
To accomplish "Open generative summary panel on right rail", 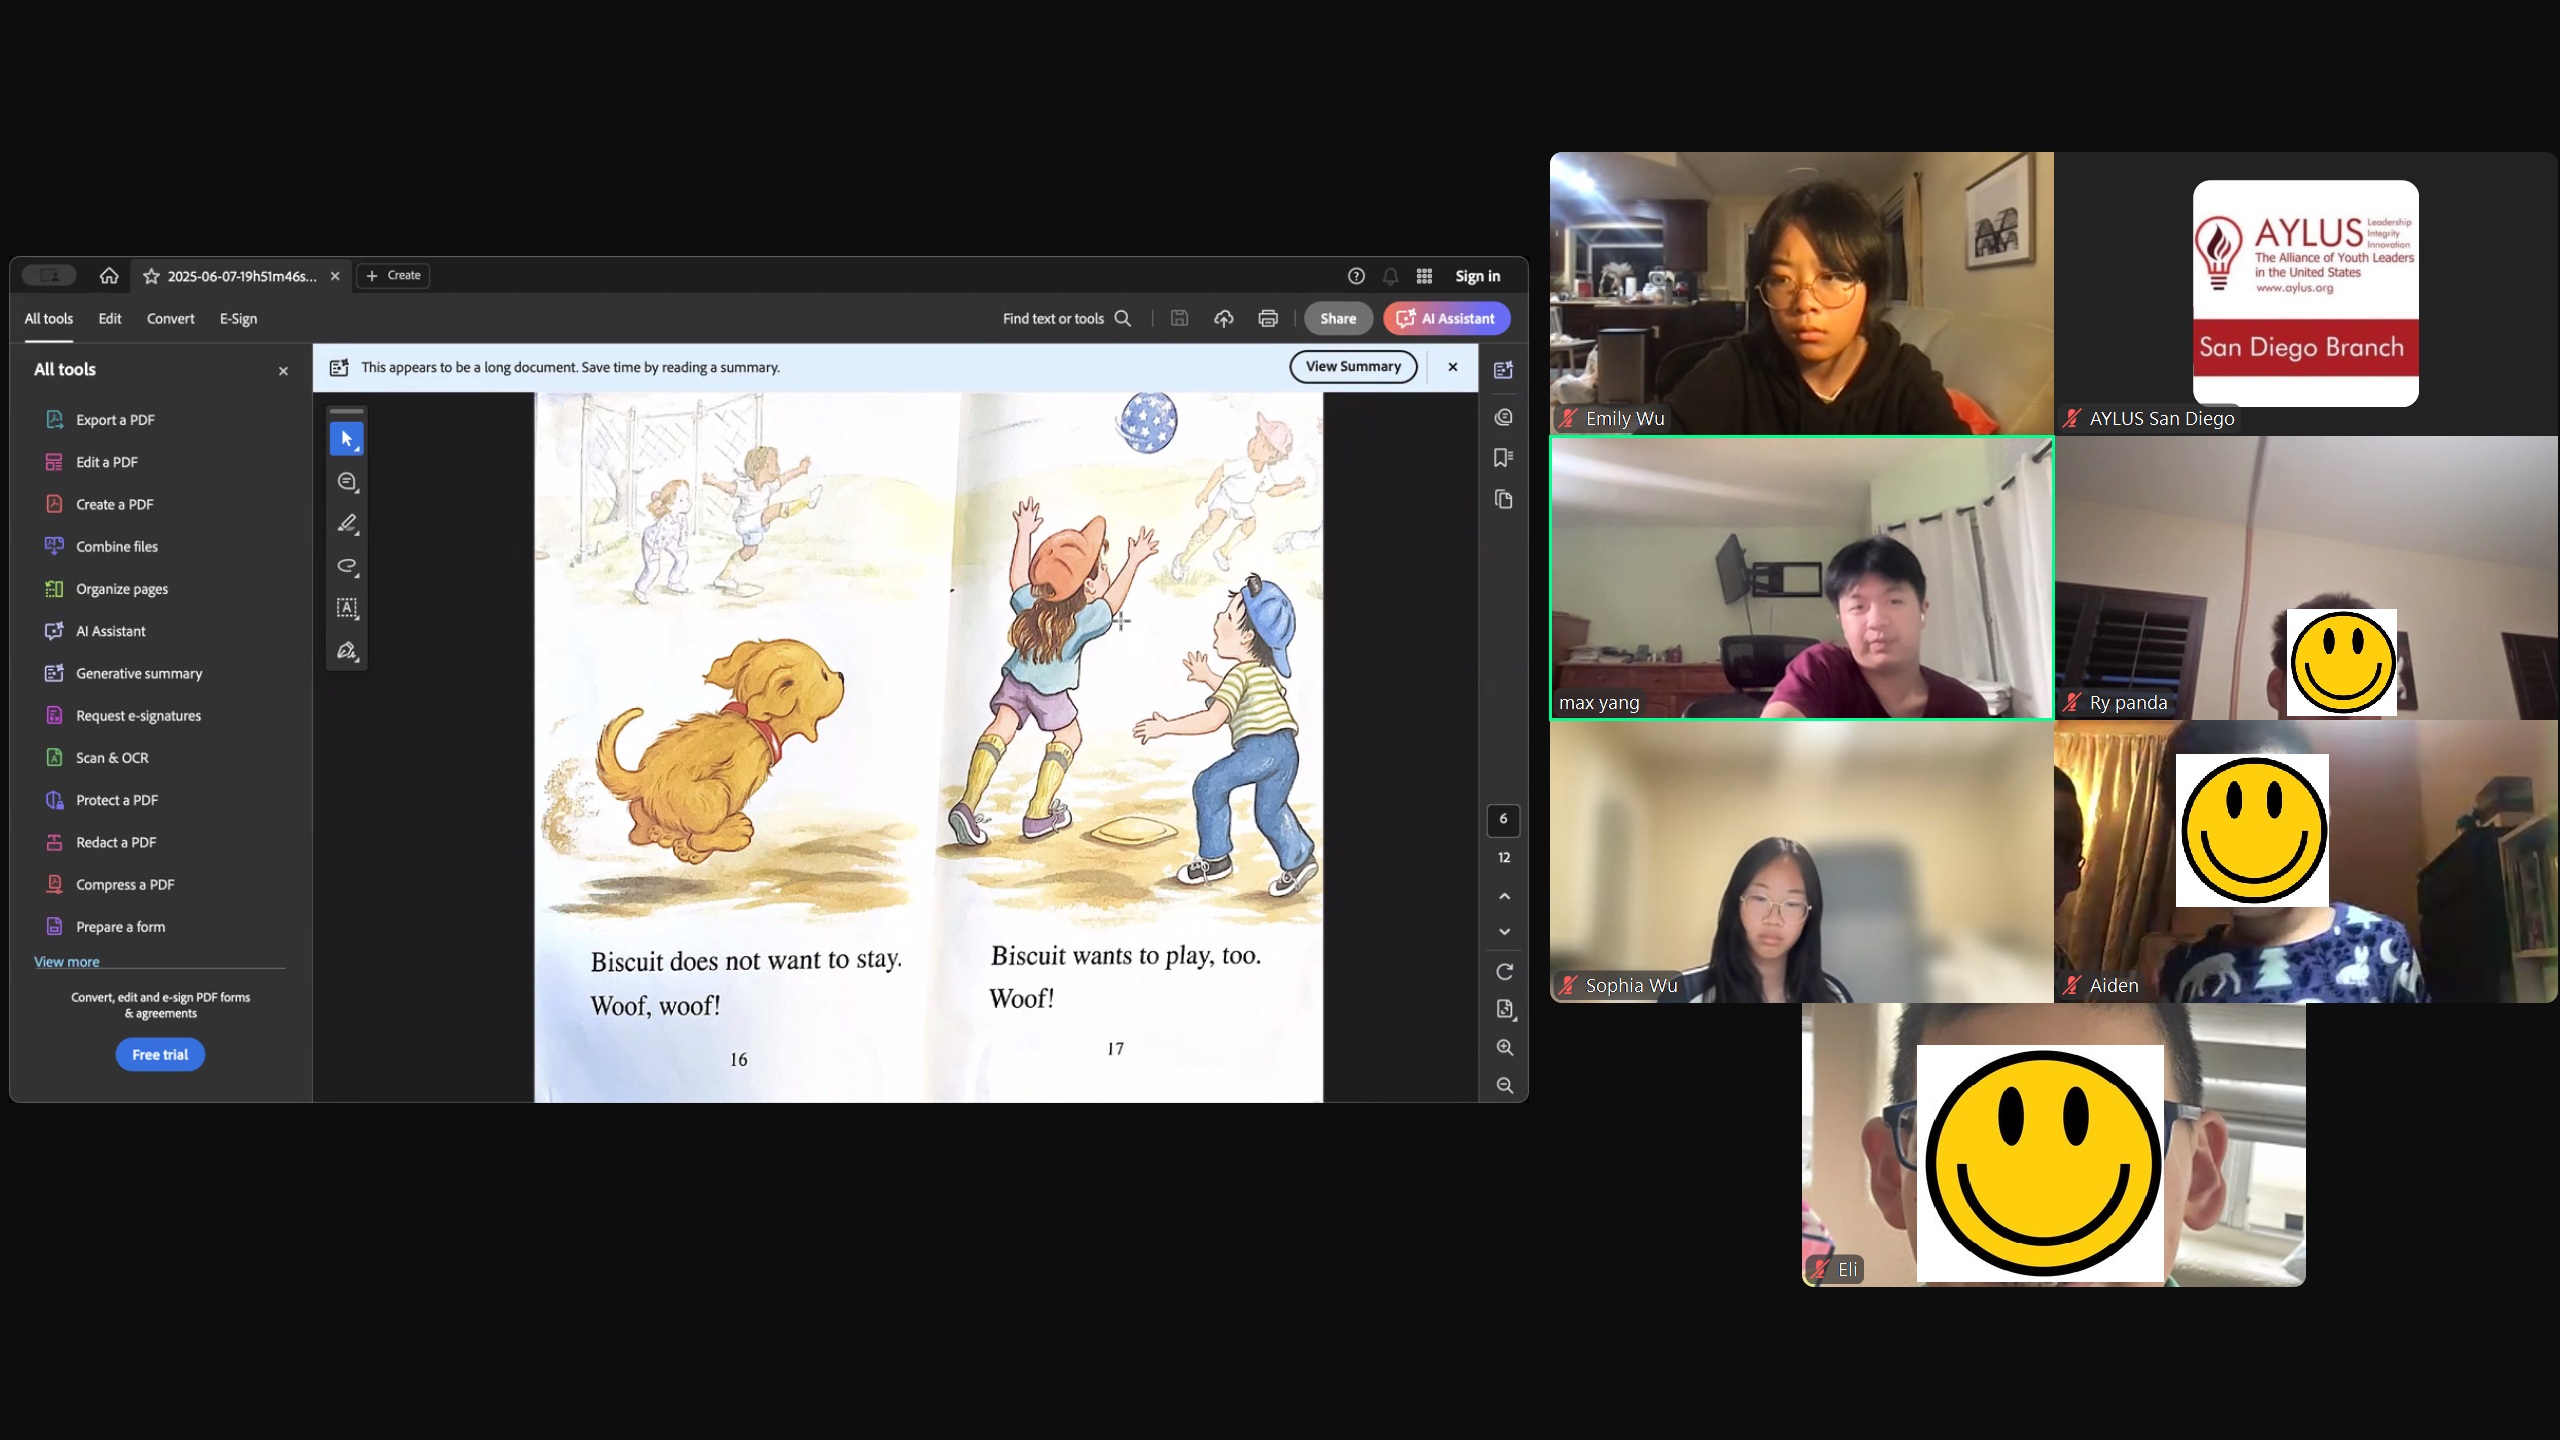I will point(1503,370).
